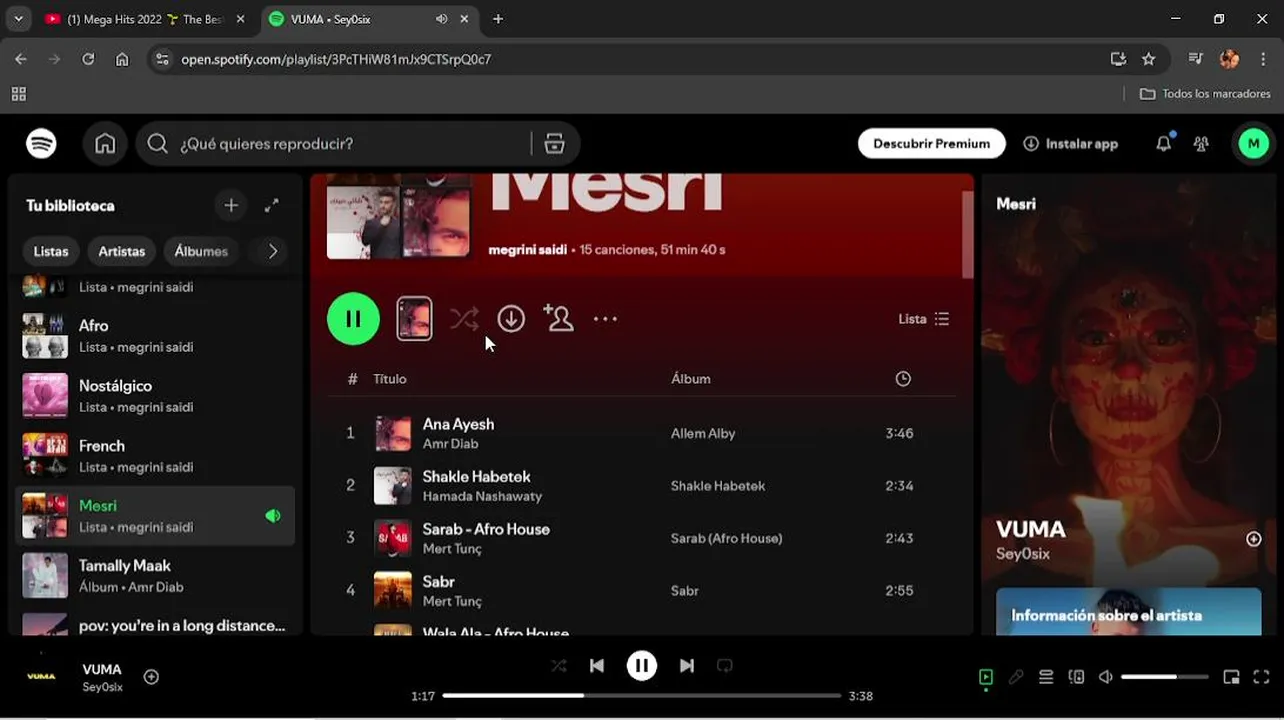Open the mini player
1284x720 pixels.
(1231, 677)
